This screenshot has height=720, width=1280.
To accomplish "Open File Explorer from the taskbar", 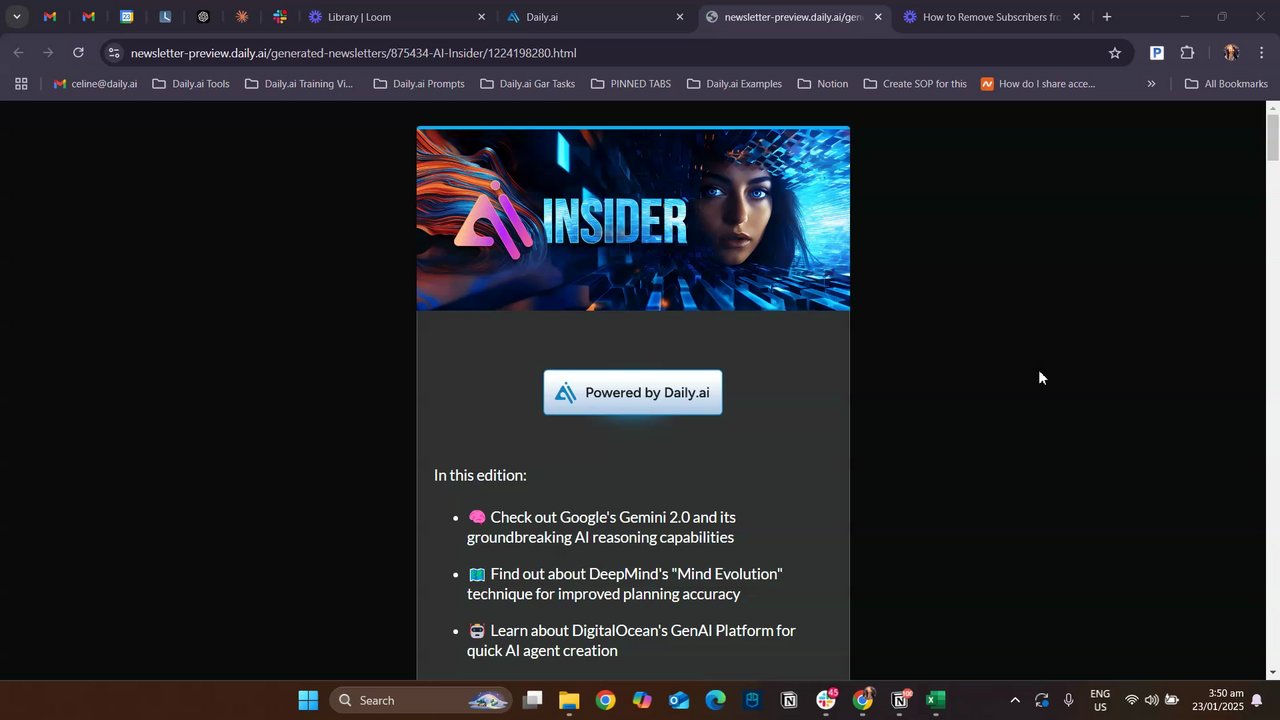I will [x=569, y=700].
